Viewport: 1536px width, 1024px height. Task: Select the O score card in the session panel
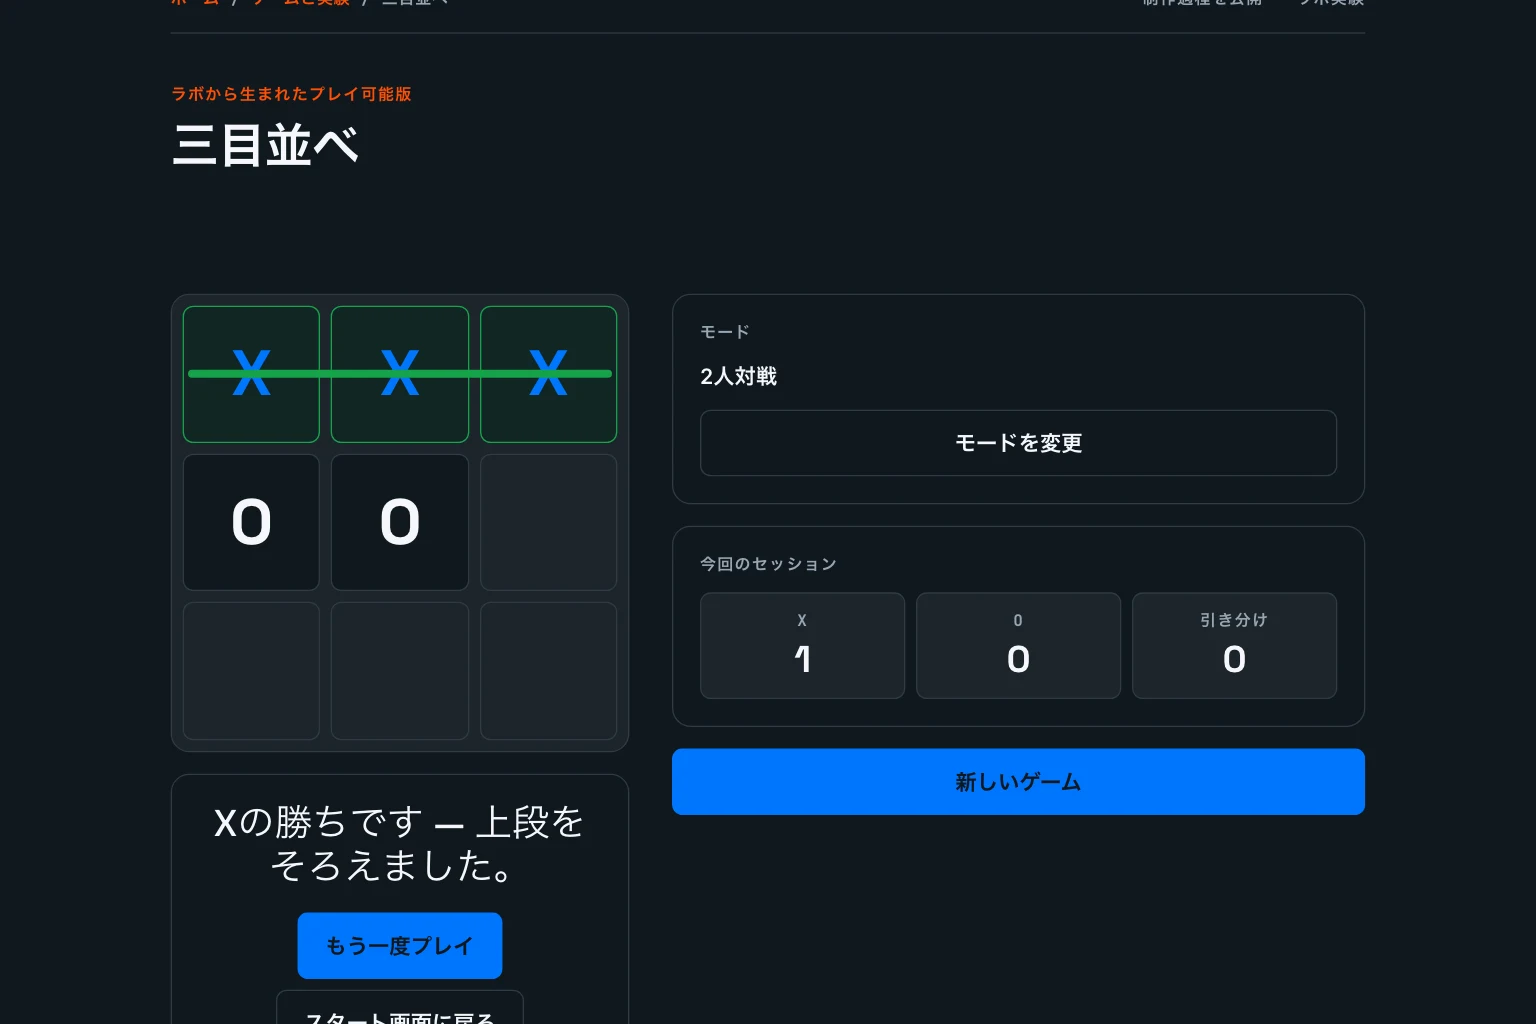tap(1018, 646)
